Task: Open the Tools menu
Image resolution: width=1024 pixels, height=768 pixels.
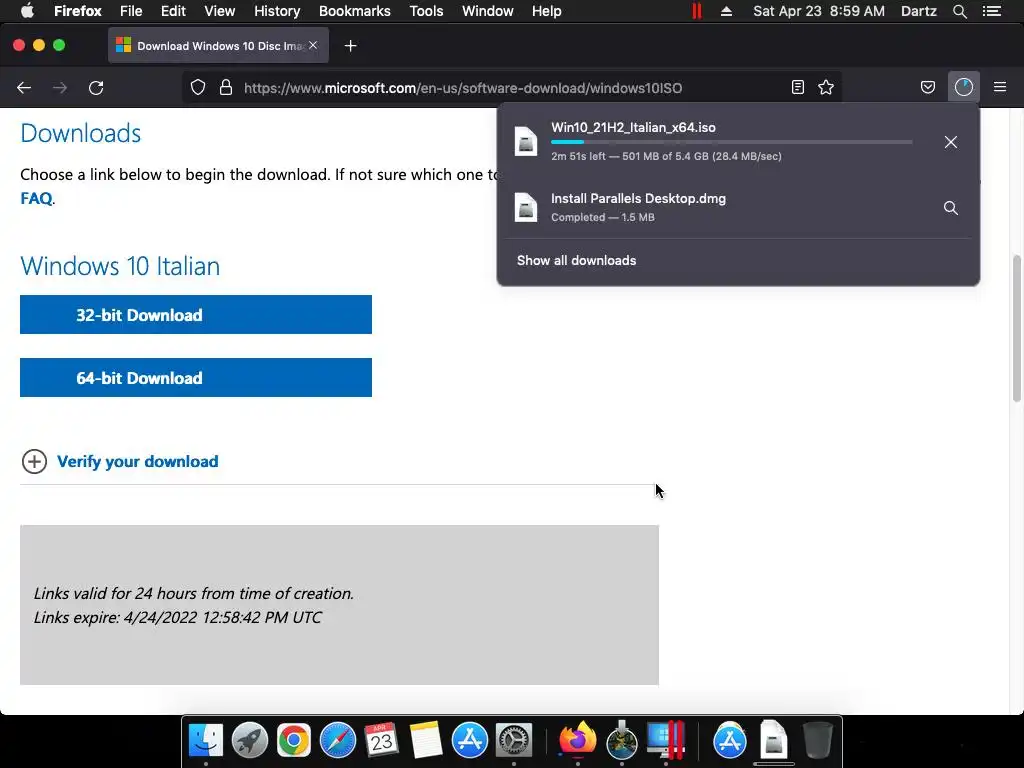Action: click(426, 11)
